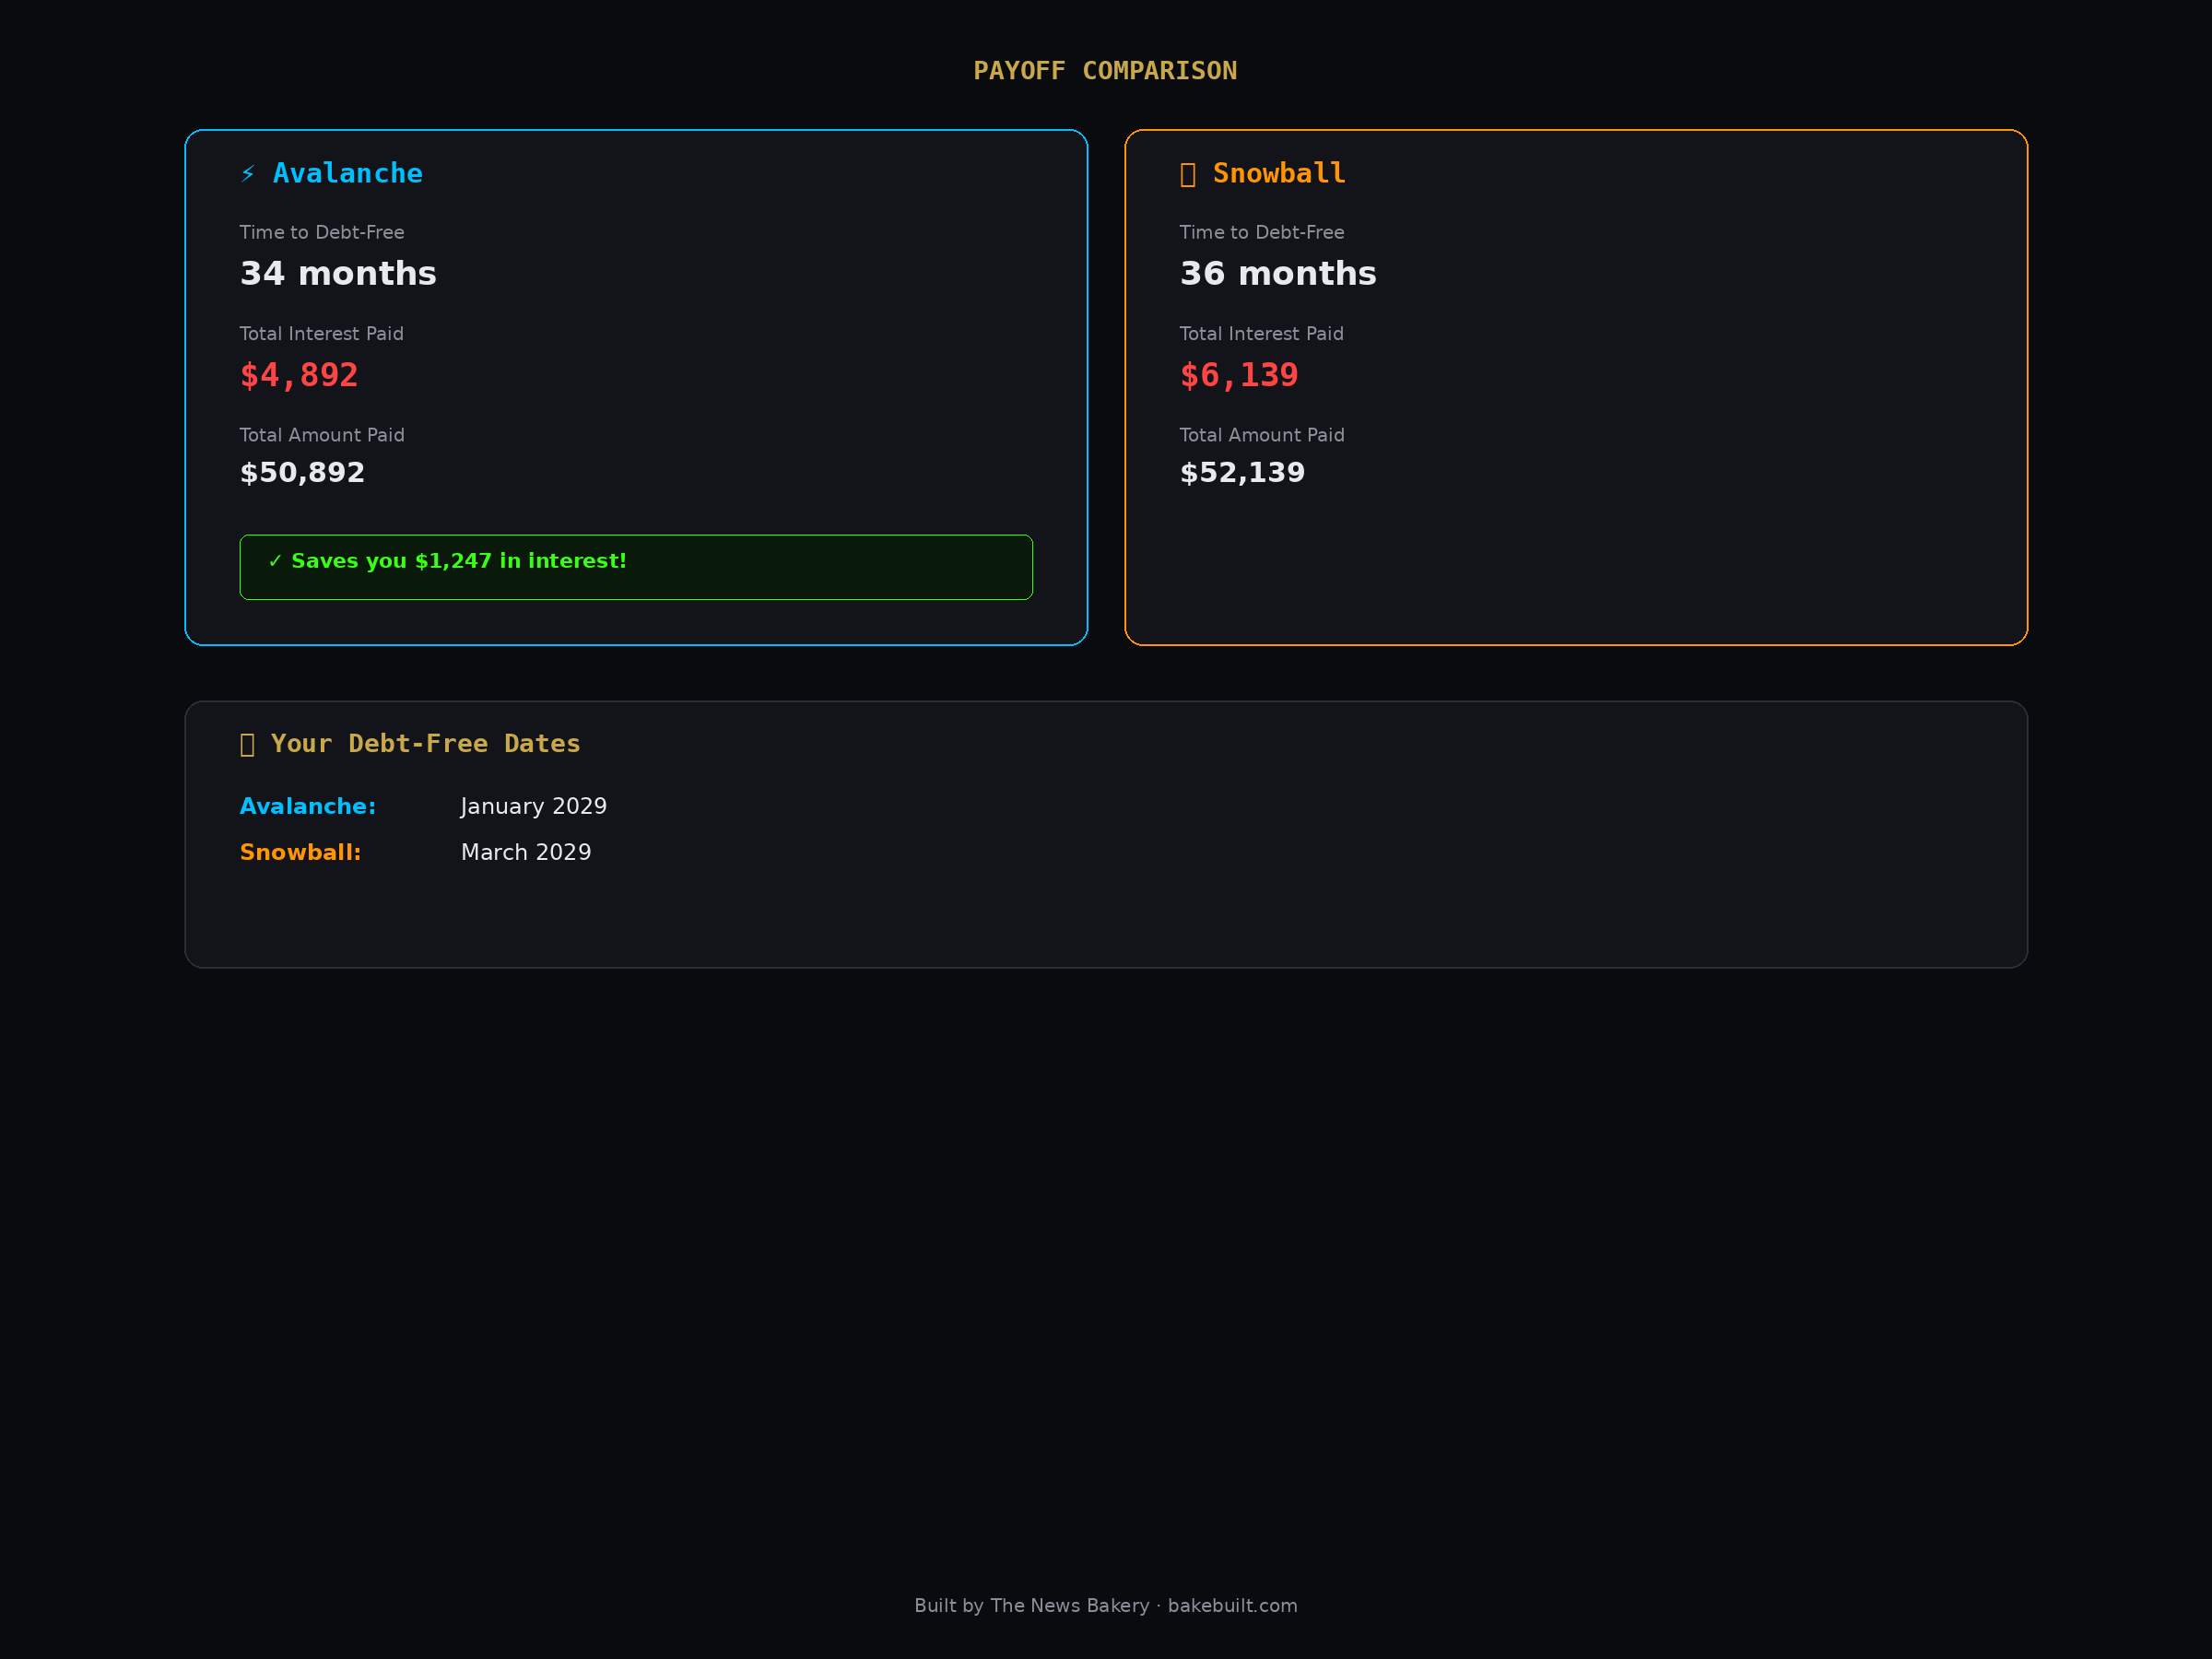Screen dimensions: 2212x1659
Task: Click Time to Debt-Free label in Snowball card
Action: pos(1262,232)
